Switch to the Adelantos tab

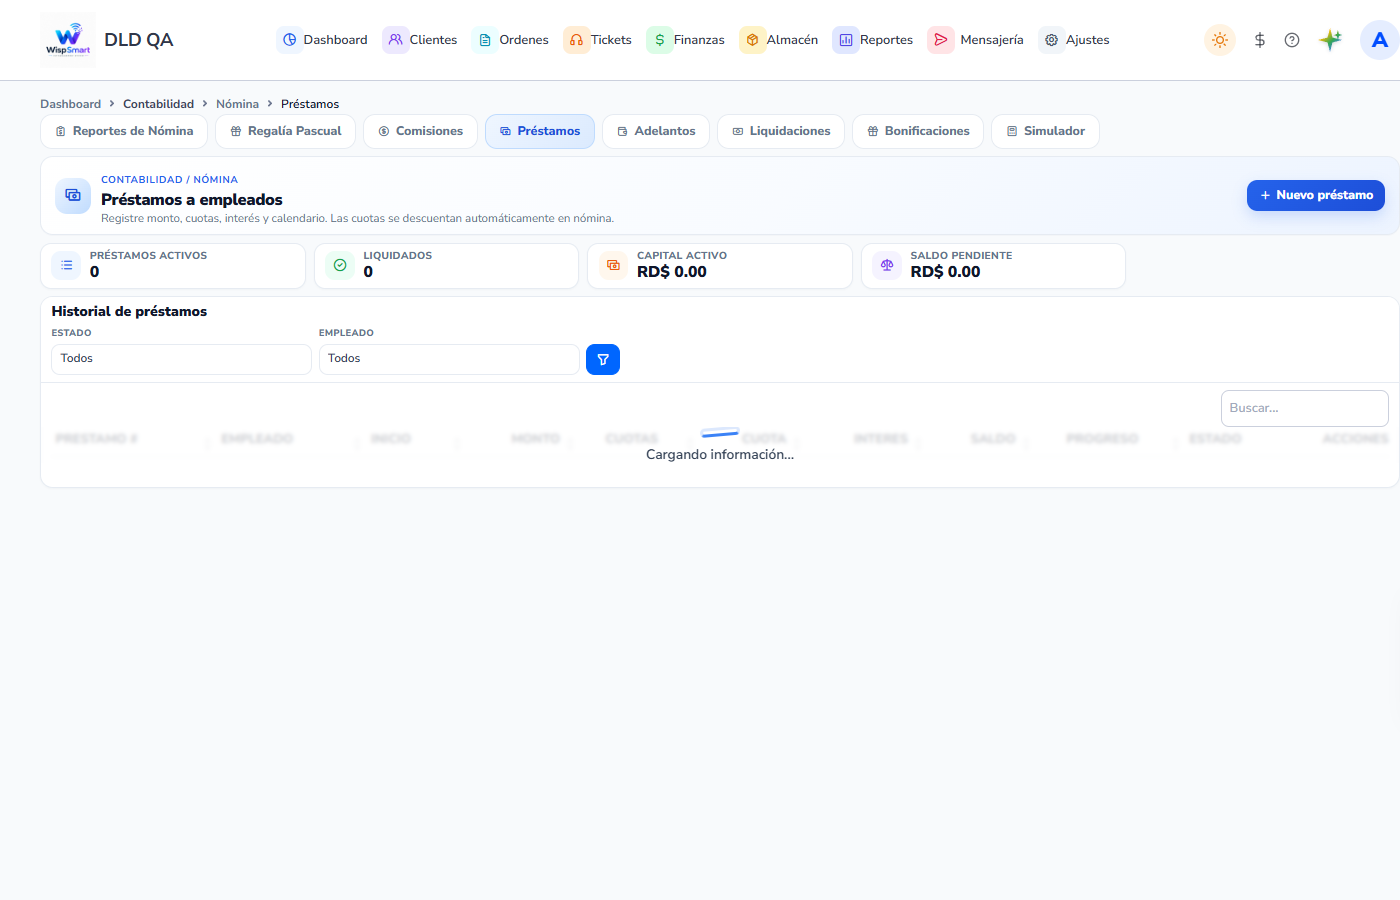(x=656, y=131)
